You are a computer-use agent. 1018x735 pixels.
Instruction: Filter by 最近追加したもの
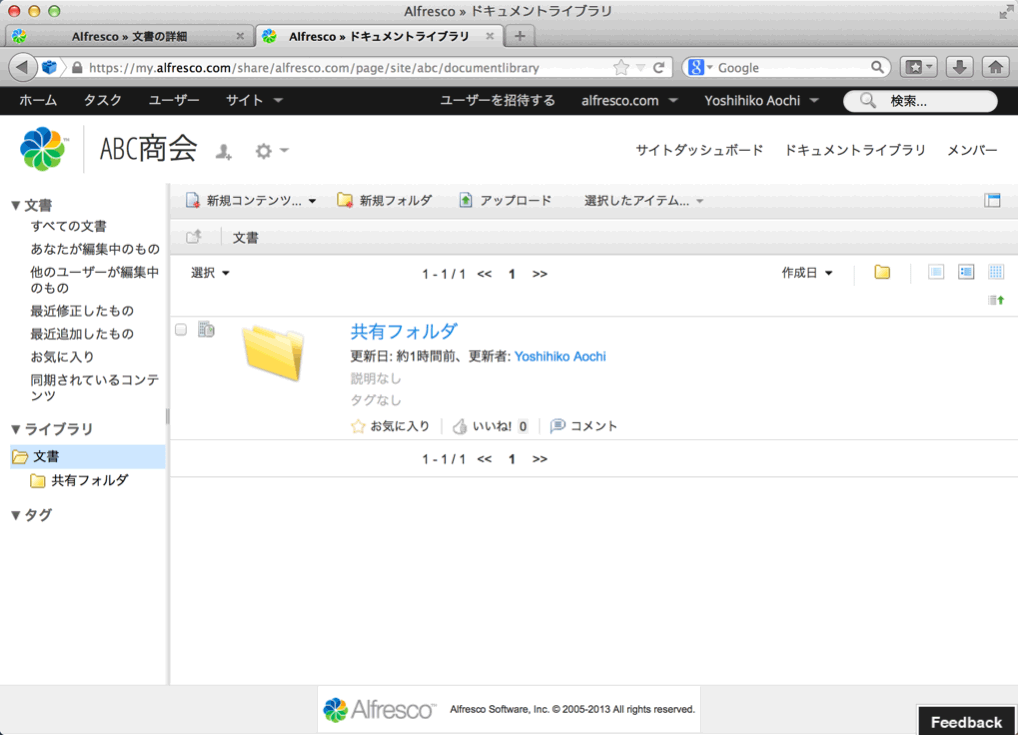(x=82, y=334)
